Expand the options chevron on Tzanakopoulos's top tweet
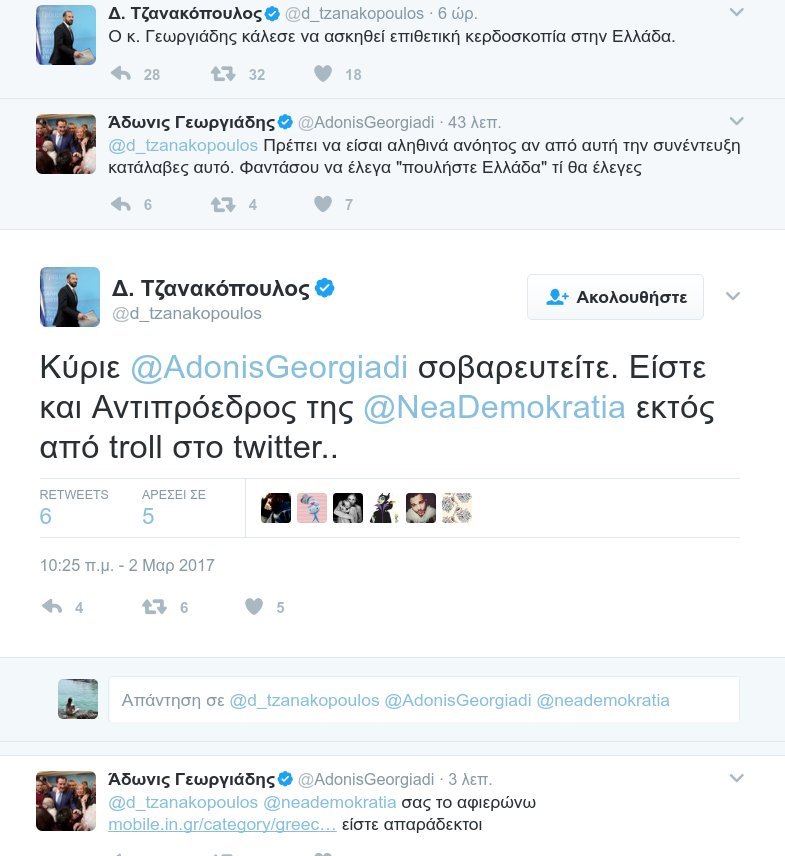 click(x=737, y=11)
